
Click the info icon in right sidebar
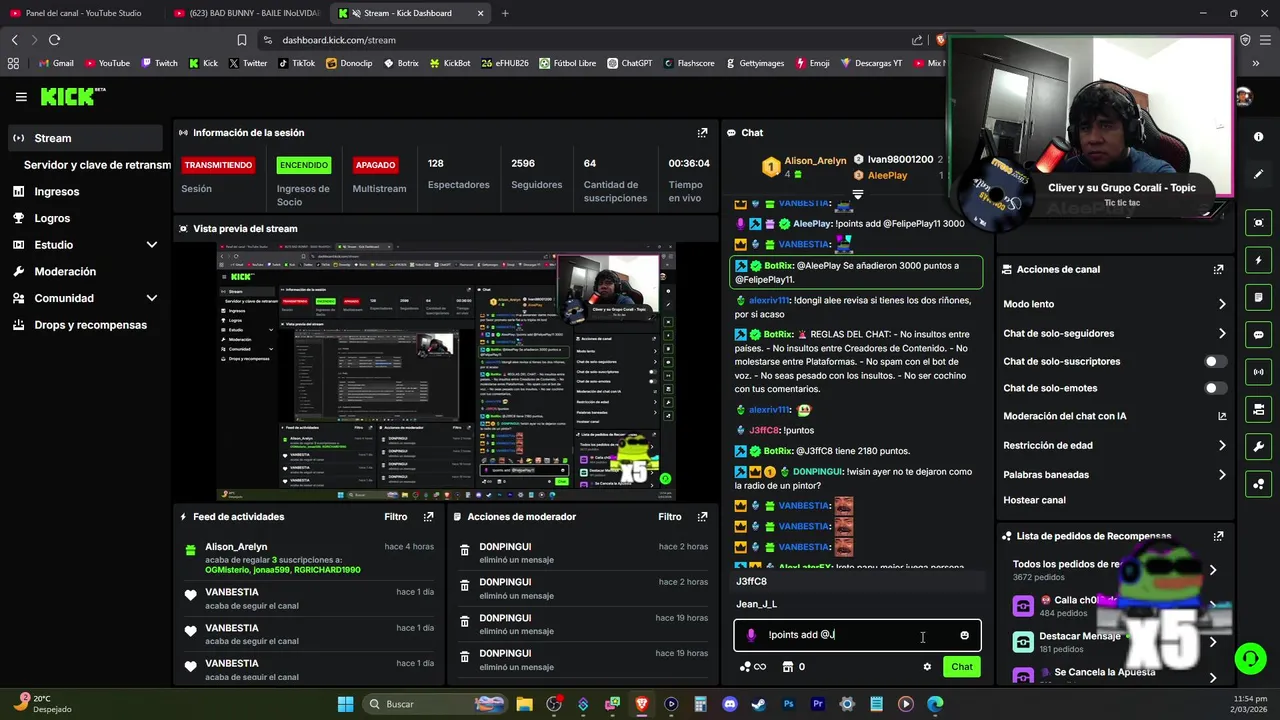(1258, 136)
